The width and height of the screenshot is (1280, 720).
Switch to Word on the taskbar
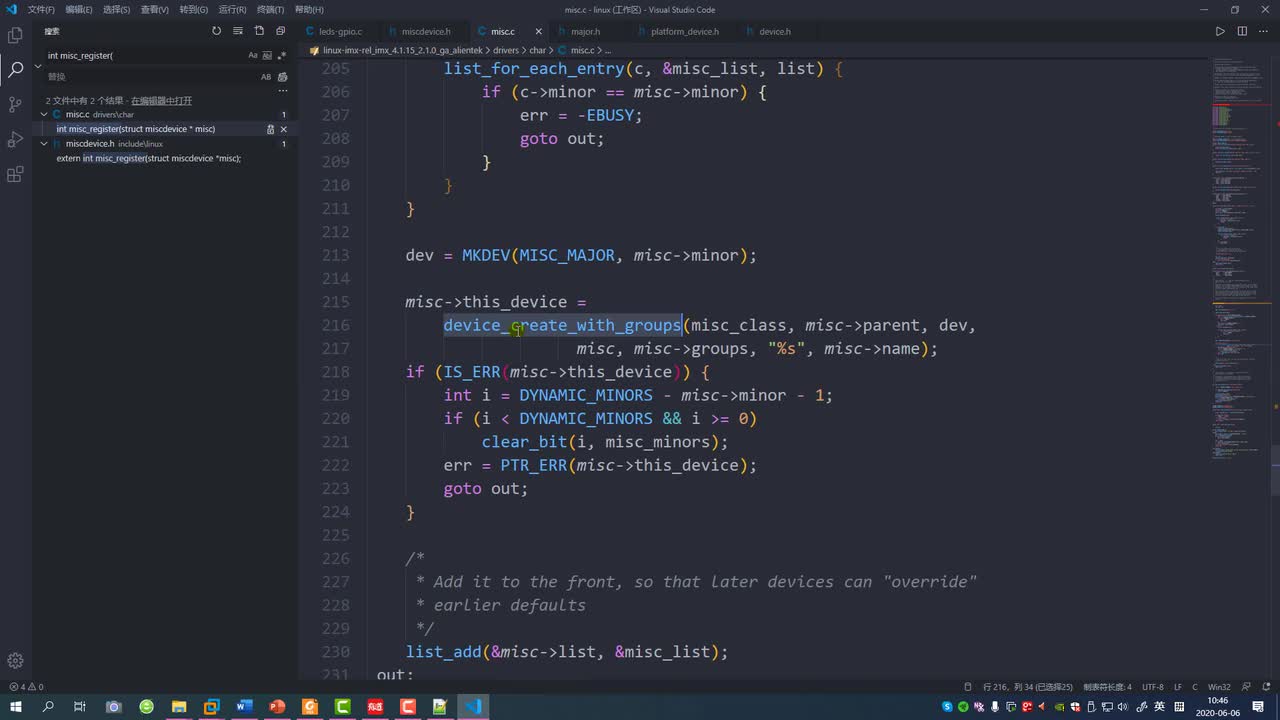[x=245, y=707]
